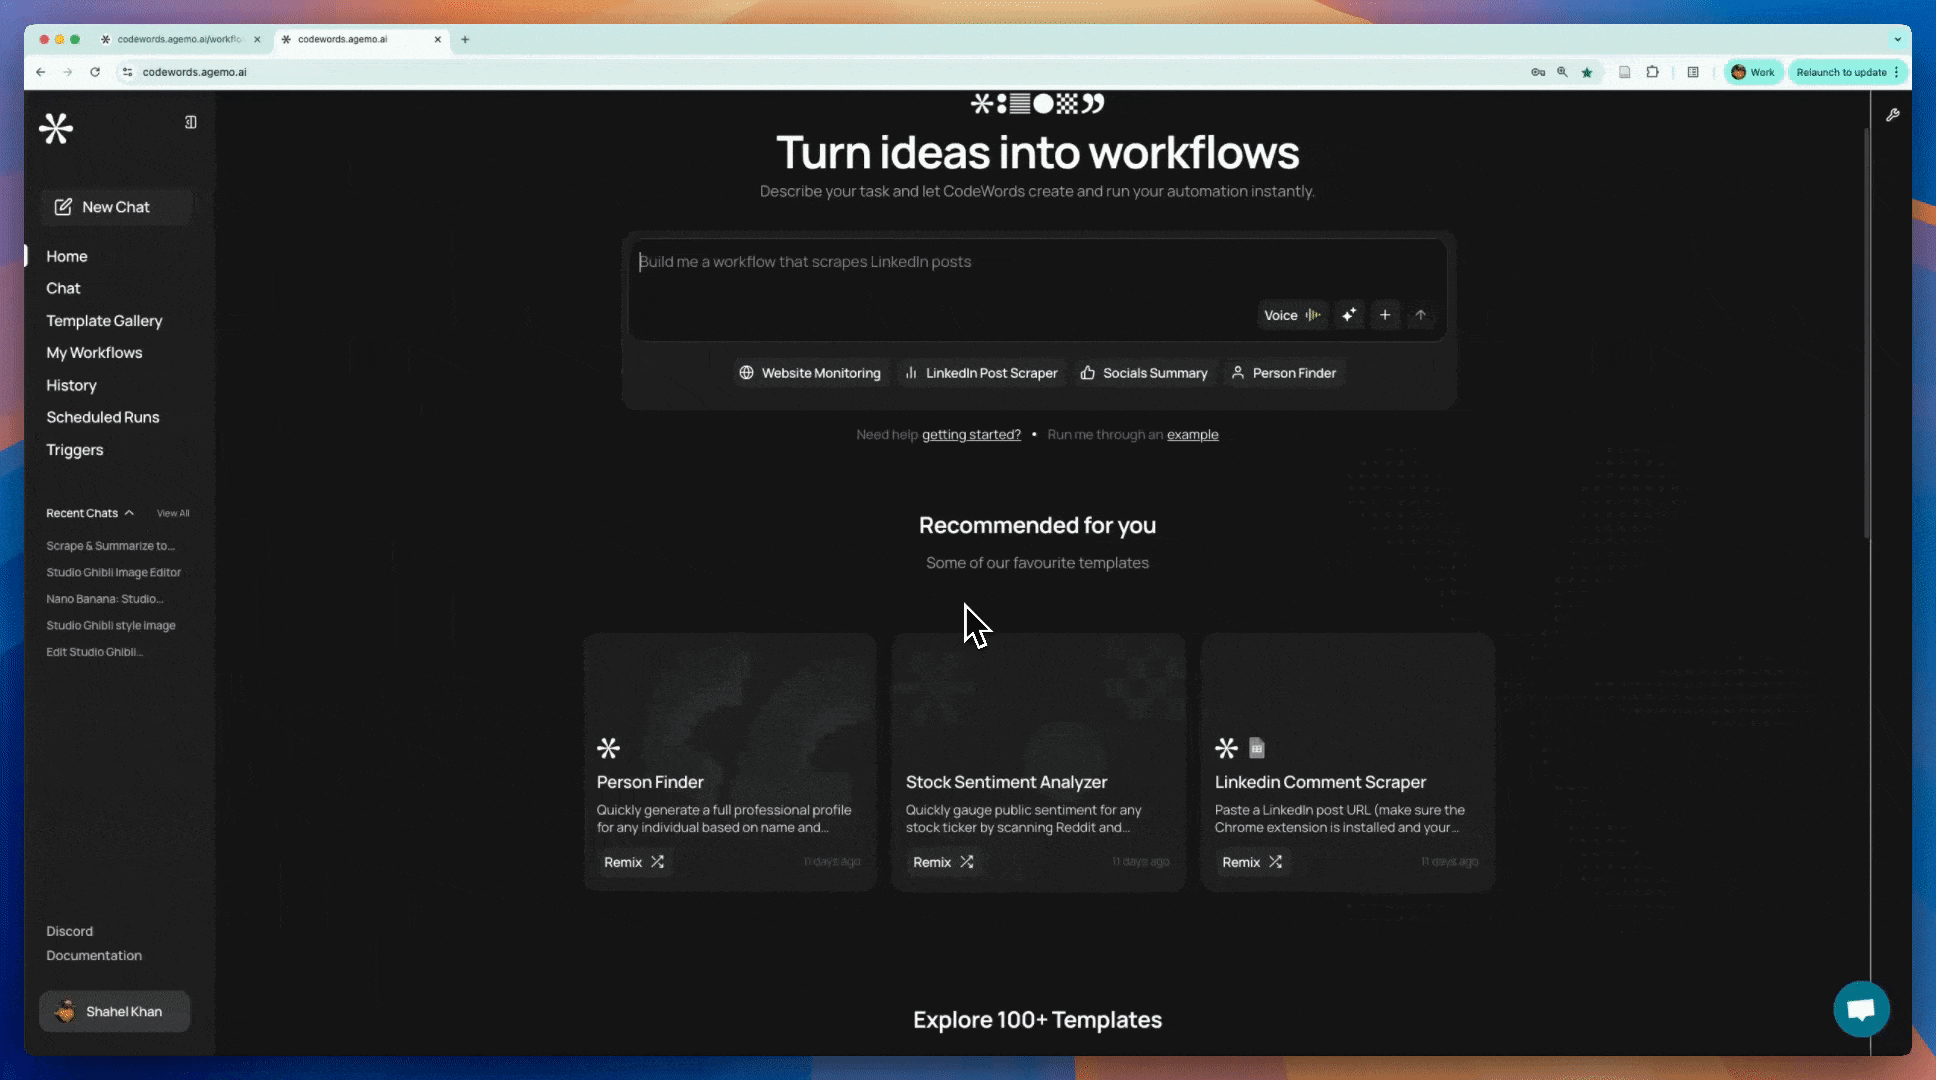This screenshot has width=1936, height=1080.
Task: Collapse the Recent Chats section
Action: [x=129, y=513]
